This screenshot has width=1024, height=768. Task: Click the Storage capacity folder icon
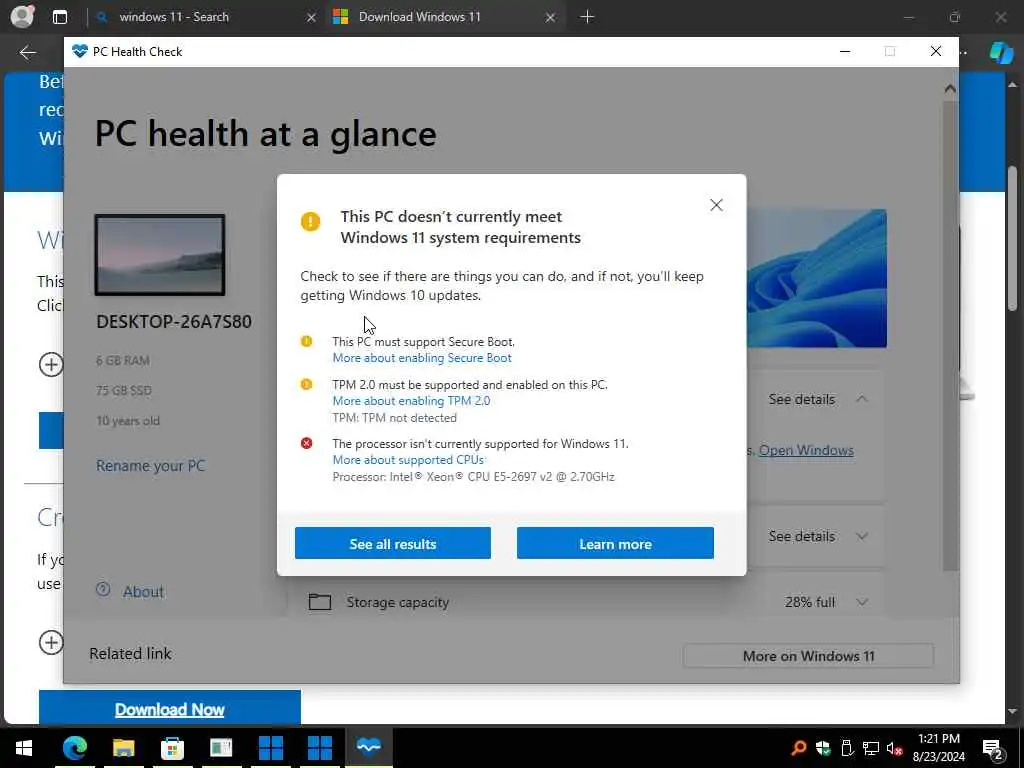319,601
